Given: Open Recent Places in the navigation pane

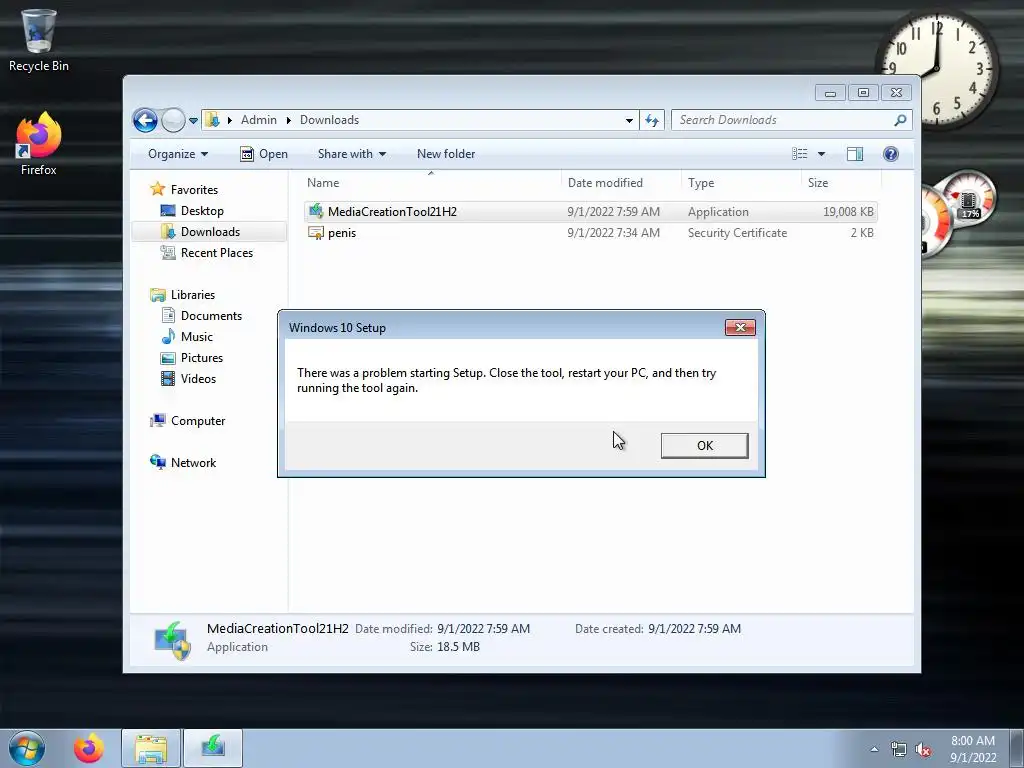Looking at the screenshot, I should click(x=217, y=253).
